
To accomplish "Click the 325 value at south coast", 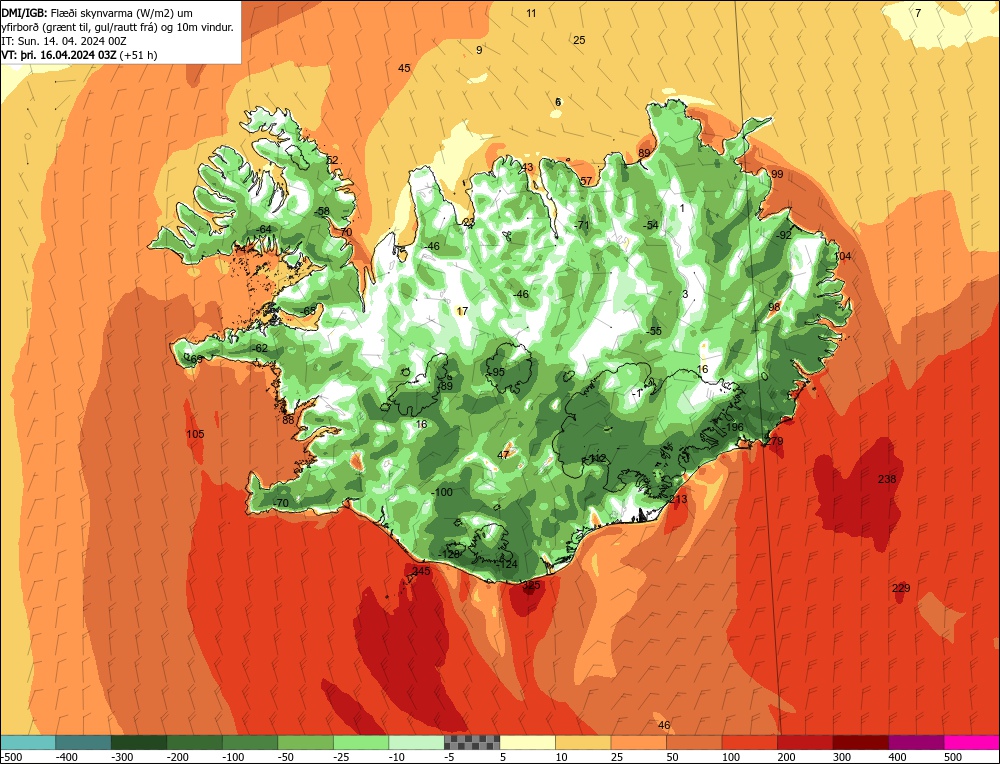I will pyautogui.click(x=531, y=585).
